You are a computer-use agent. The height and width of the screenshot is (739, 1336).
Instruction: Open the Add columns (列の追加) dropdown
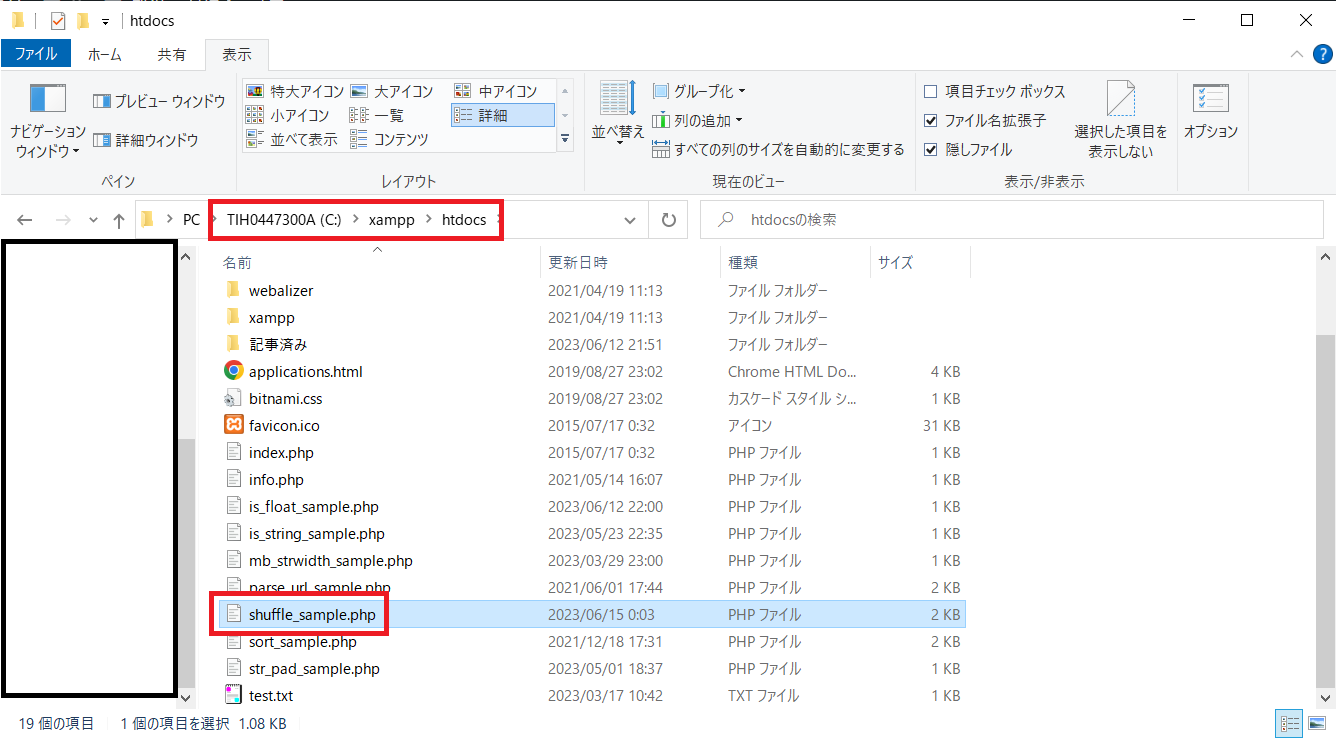coord(698,121)
